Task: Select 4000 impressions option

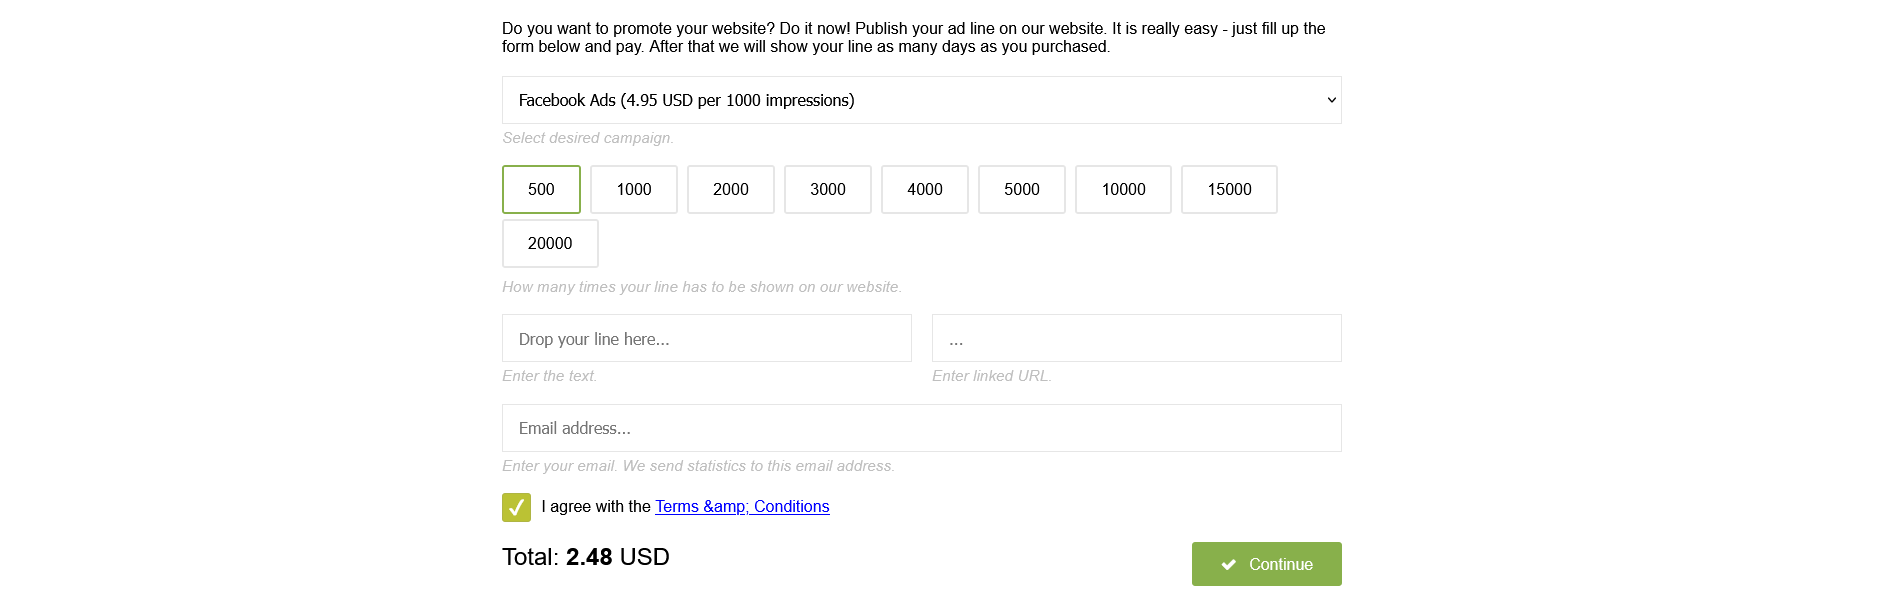Action: 924,189
